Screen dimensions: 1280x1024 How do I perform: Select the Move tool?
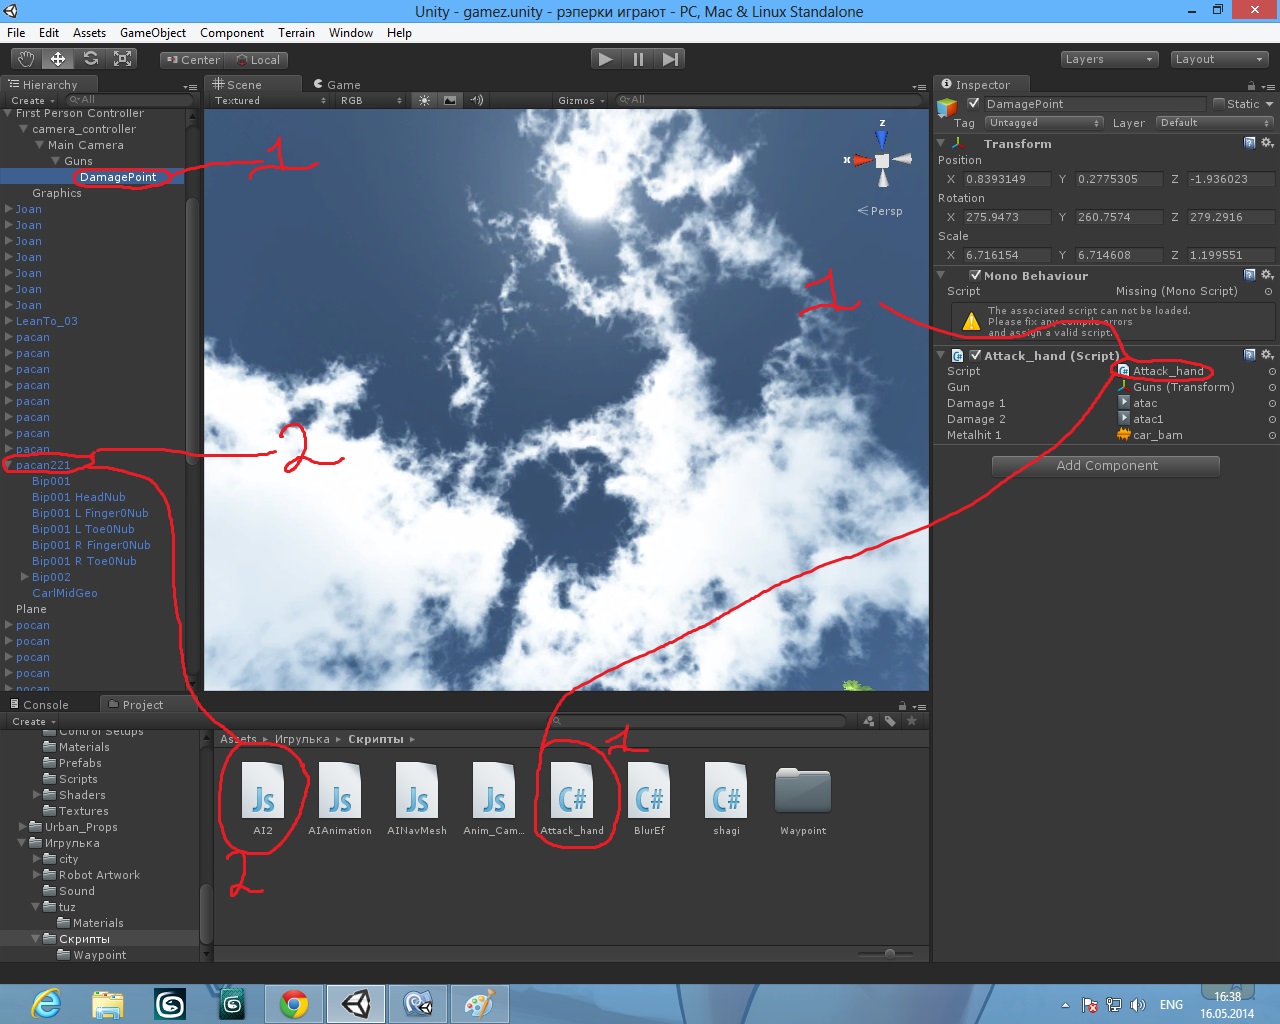click(x=58, y=59)
